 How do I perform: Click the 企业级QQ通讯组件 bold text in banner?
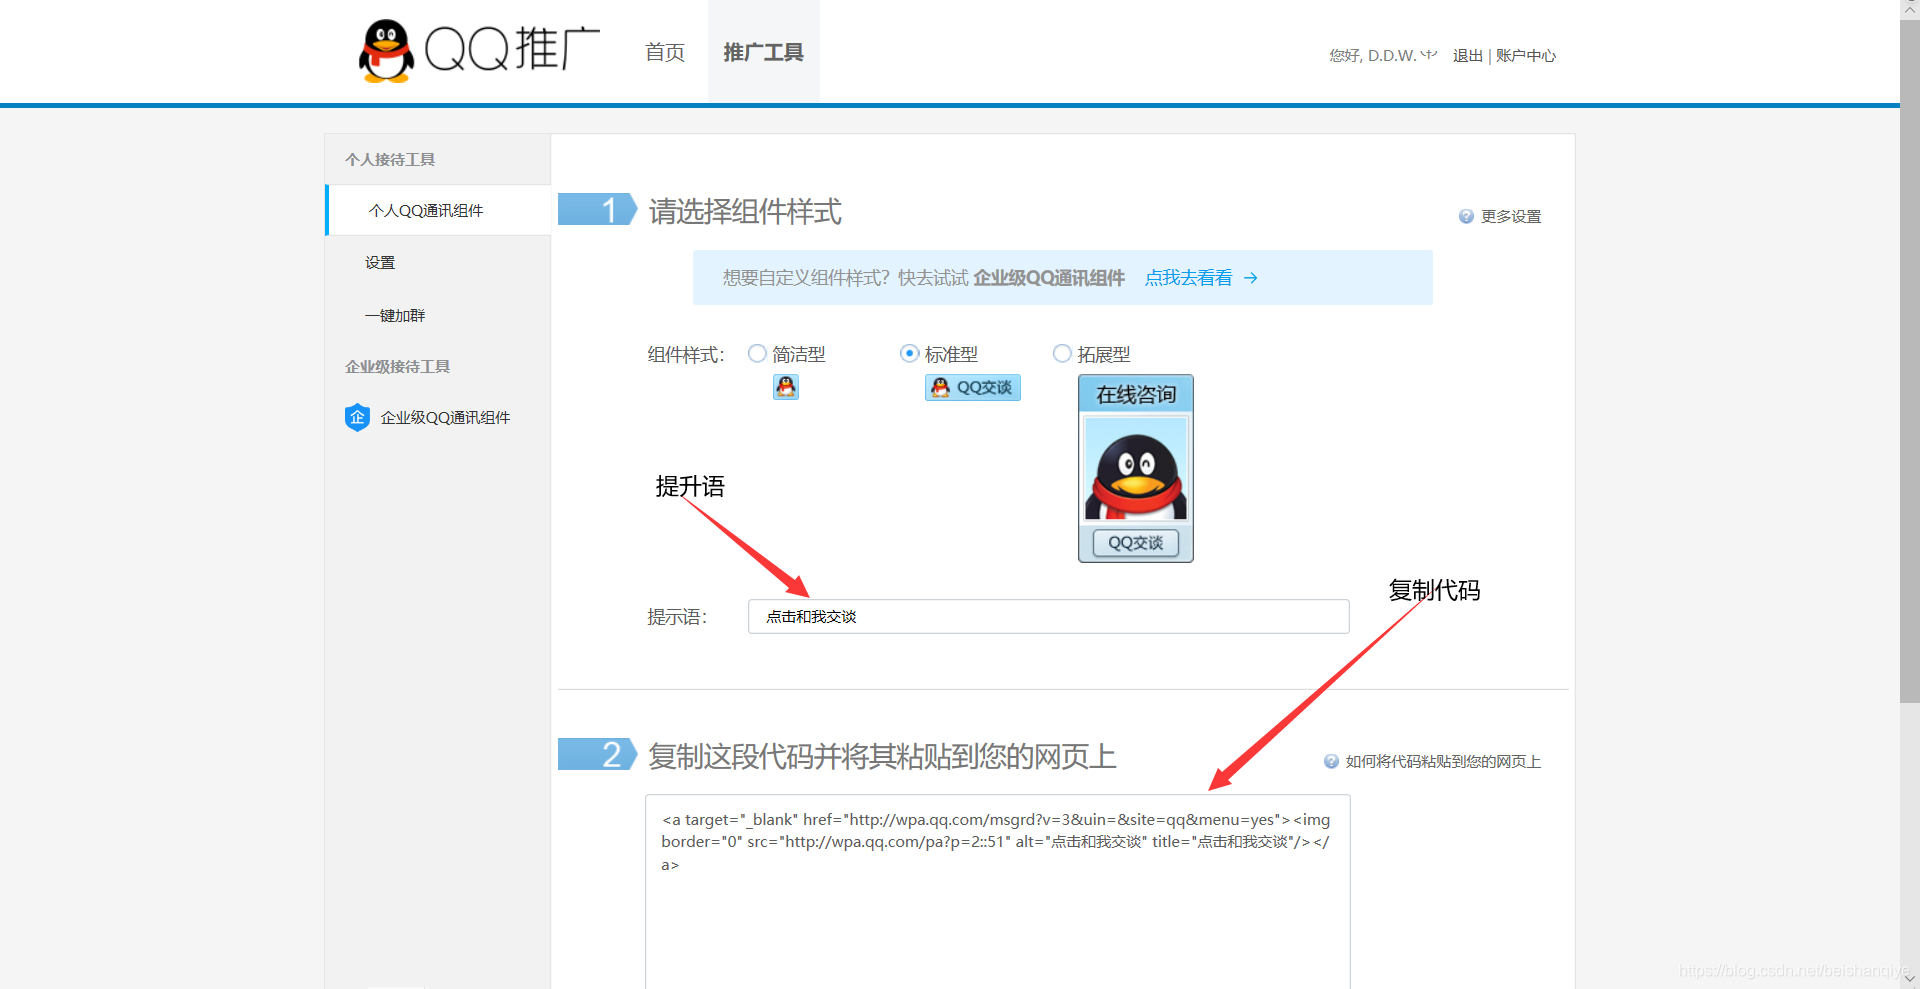coord(1049,278)
